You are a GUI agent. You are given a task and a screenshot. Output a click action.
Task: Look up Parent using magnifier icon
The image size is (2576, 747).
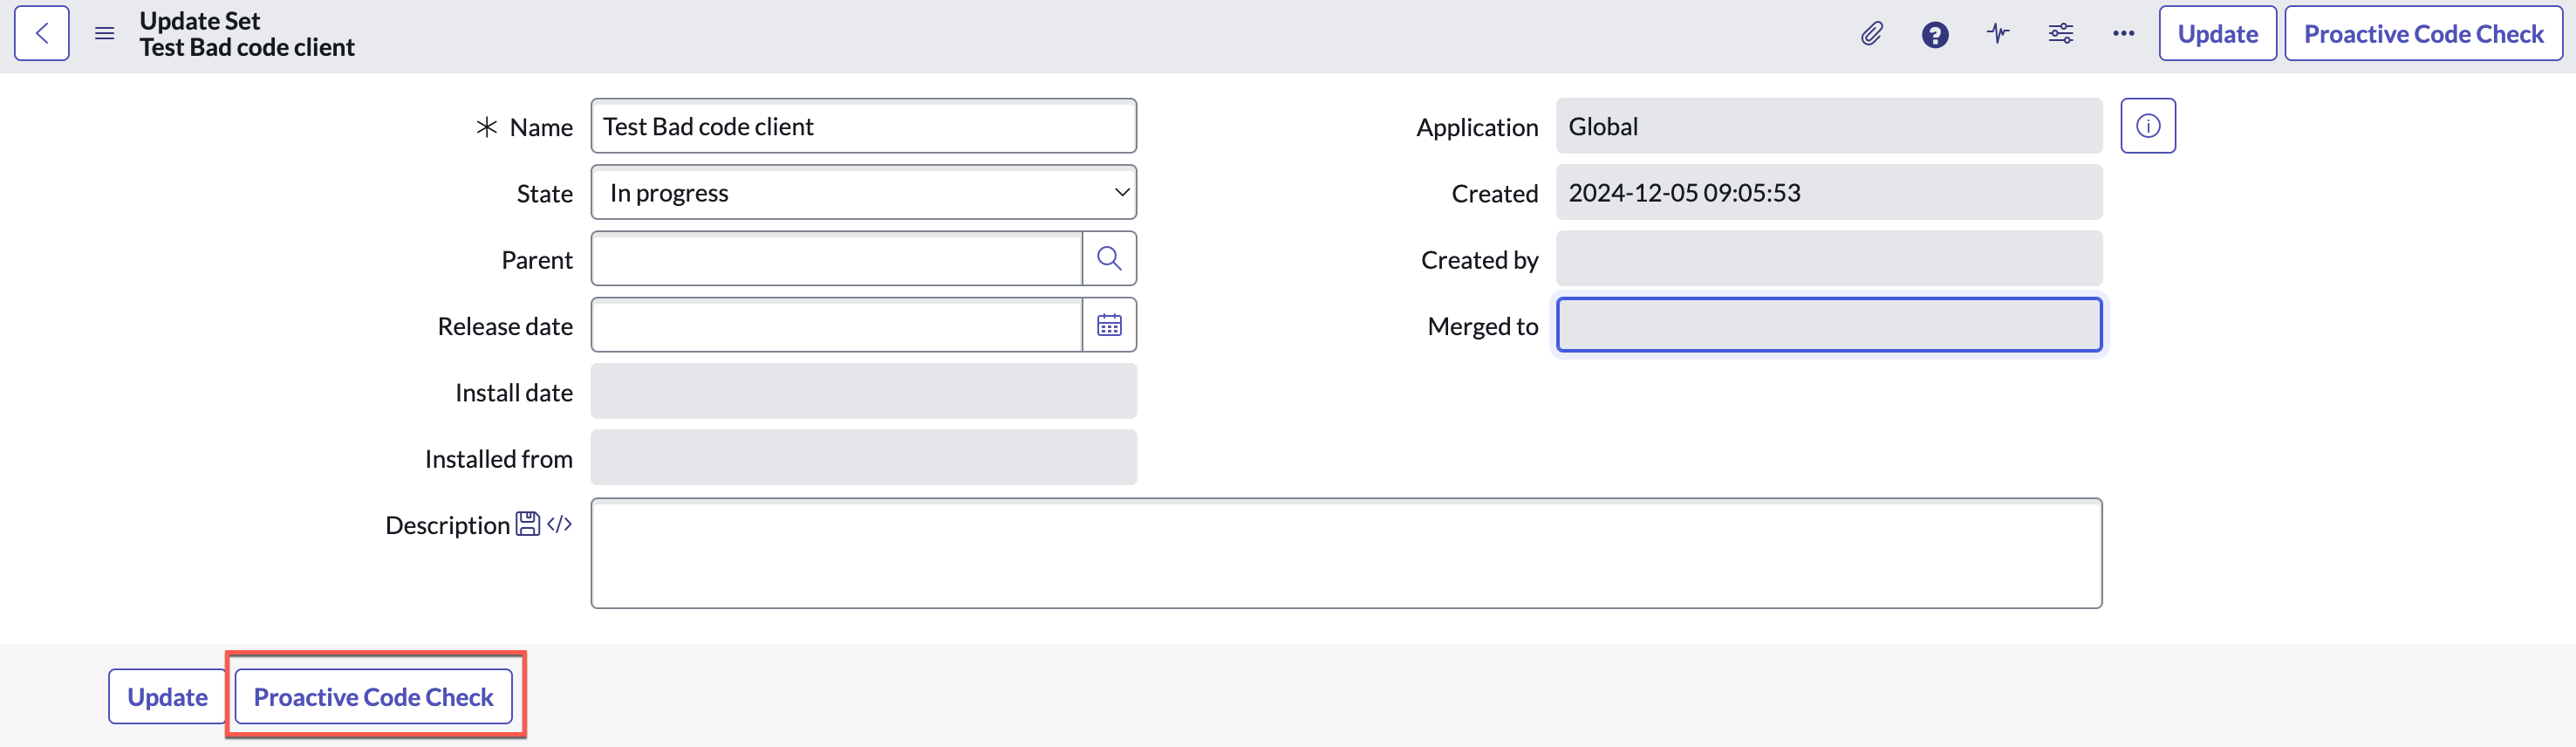point(1109,259)
